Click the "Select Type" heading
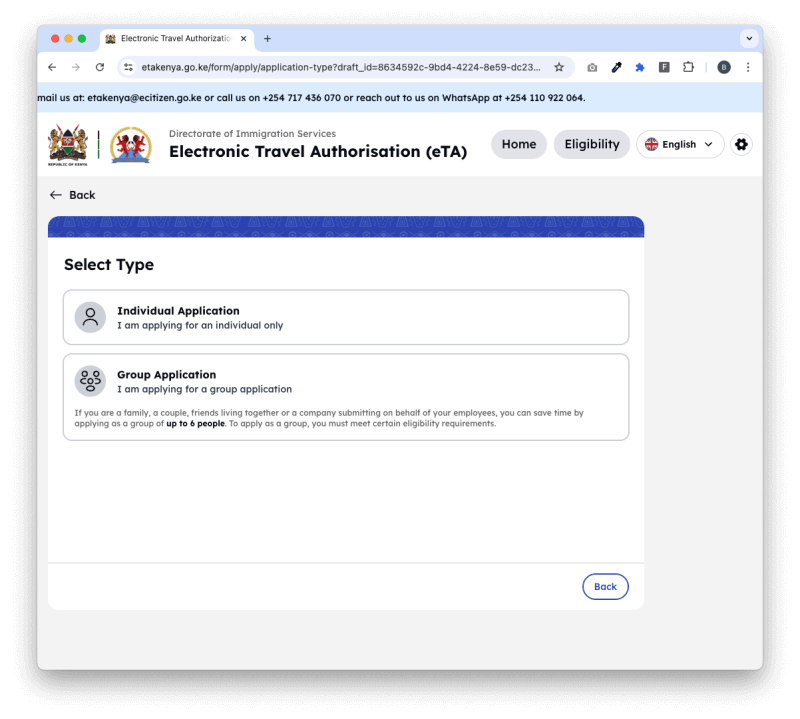 point(109,265)
